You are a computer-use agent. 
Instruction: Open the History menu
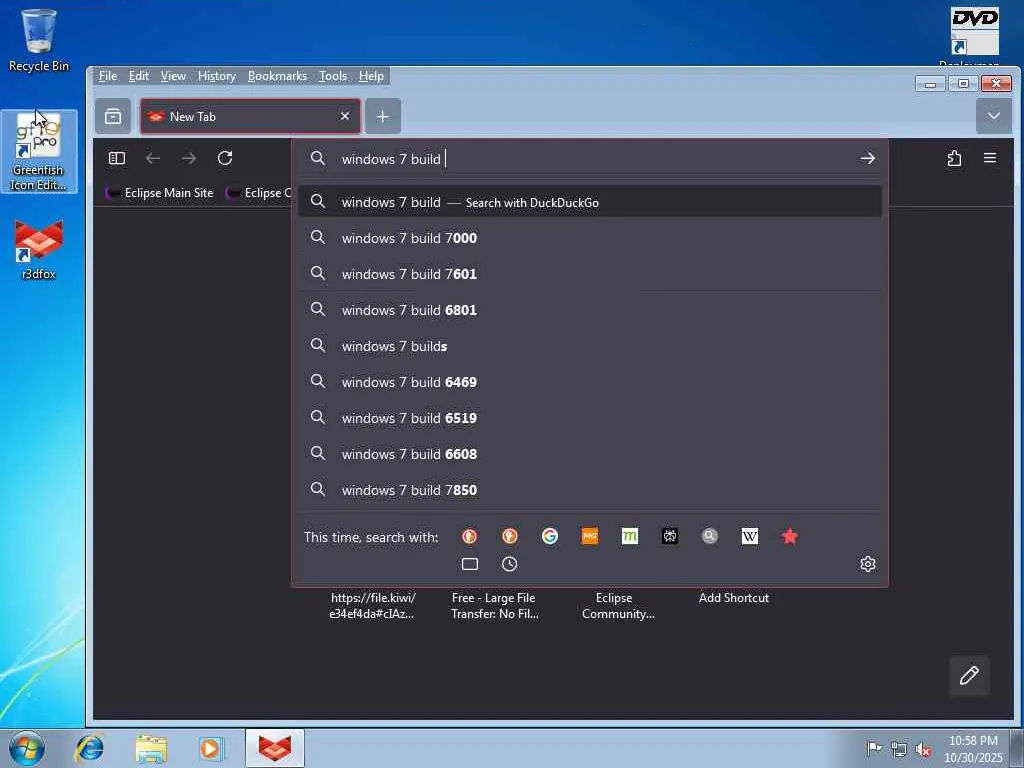(x=216, y=76)
